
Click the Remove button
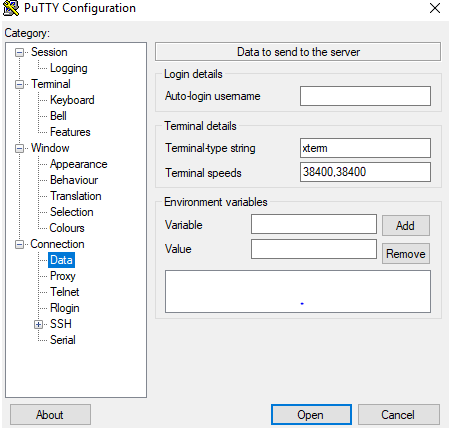pyautogui.click(x=406, y=254)
